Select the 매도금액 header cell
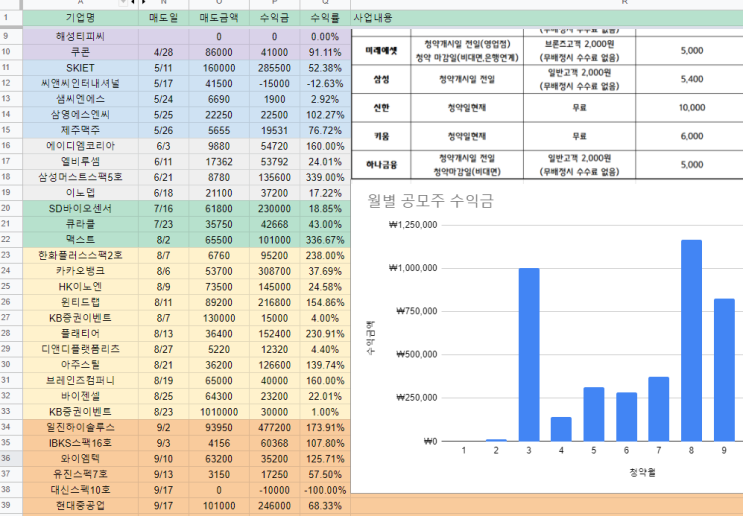The image size is (743, 516). coord(219,18)
